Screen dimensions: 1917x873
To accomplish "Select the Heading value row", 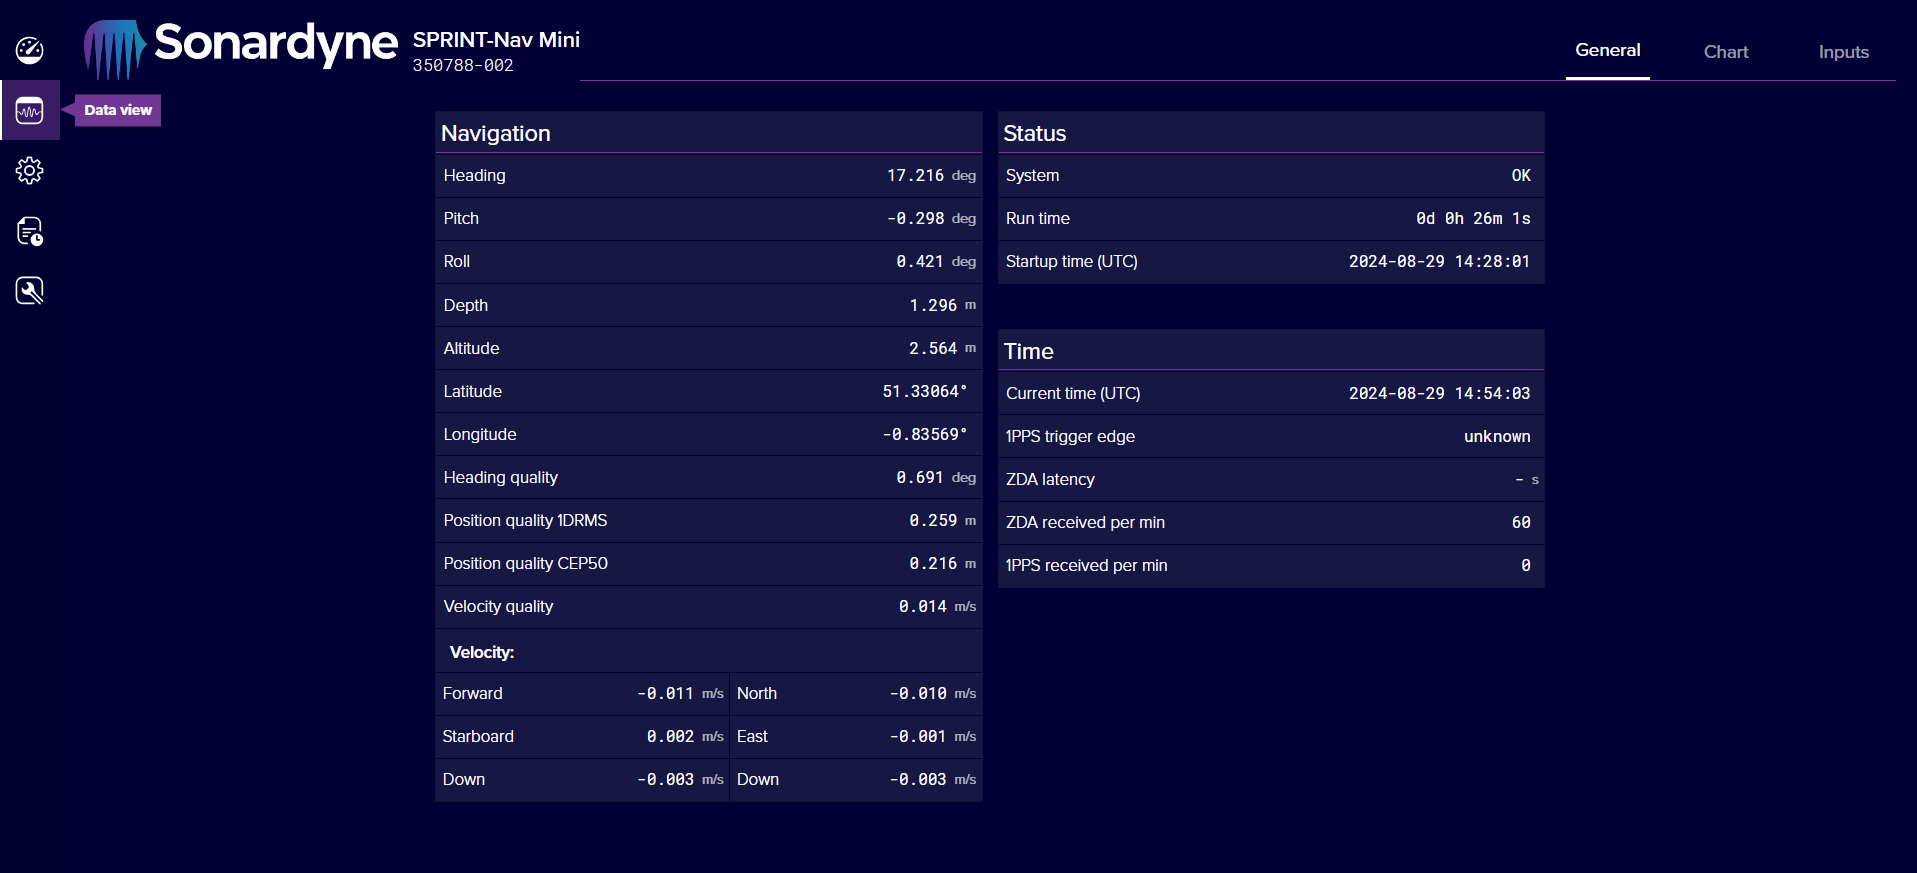I will 708,176.
